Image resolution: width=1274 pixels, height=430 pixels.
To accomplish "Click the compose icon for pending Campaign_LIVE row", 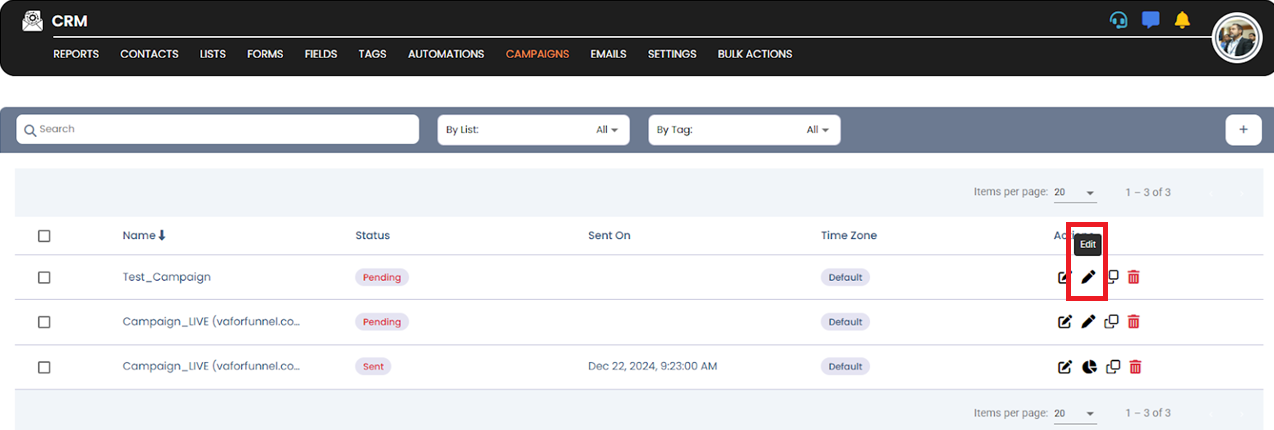I will point(1065,322).
